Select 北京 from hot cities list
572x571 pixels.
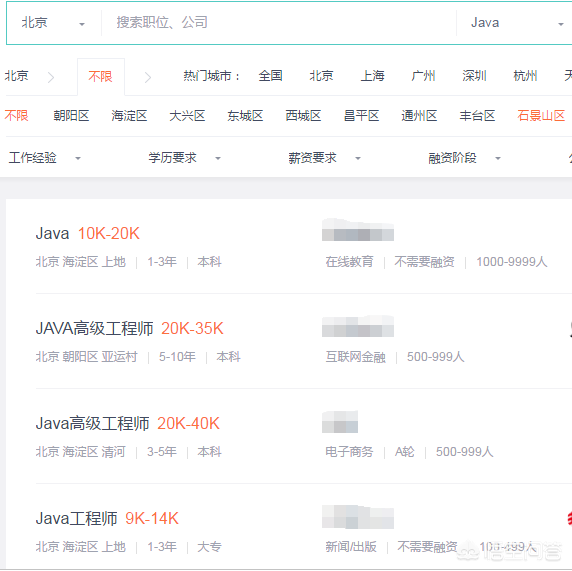[321, 76]
